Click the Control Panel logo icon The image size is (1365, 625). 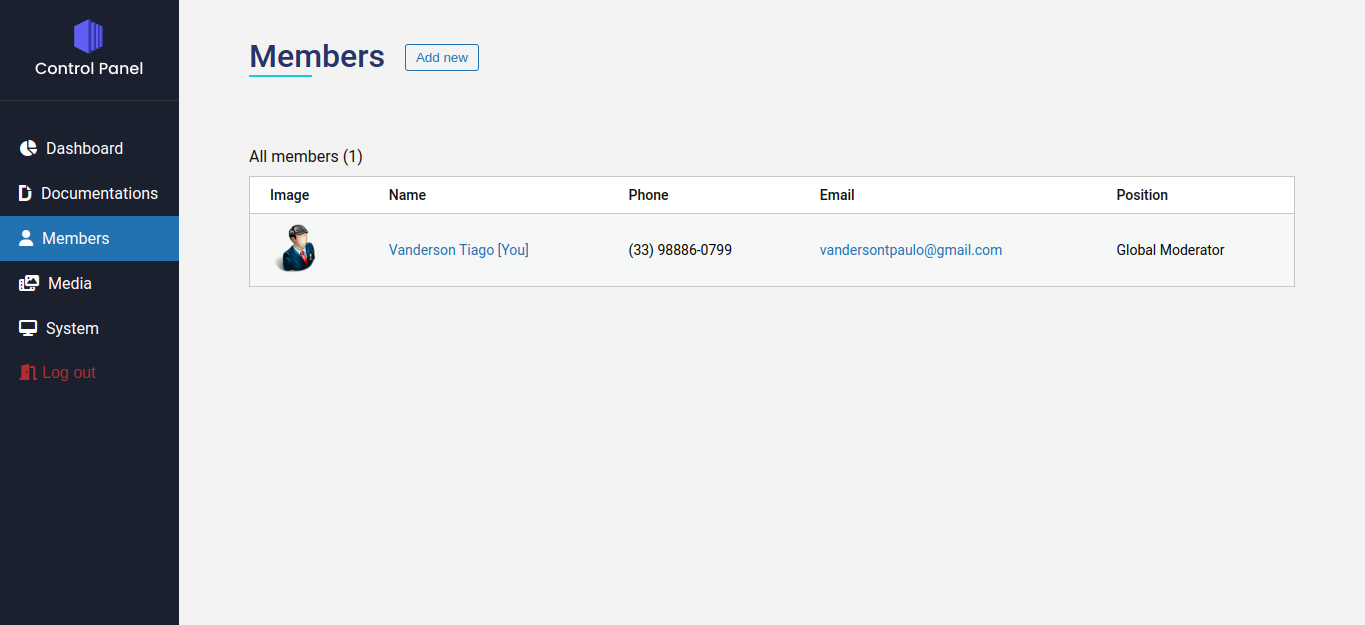pos(89,37)
